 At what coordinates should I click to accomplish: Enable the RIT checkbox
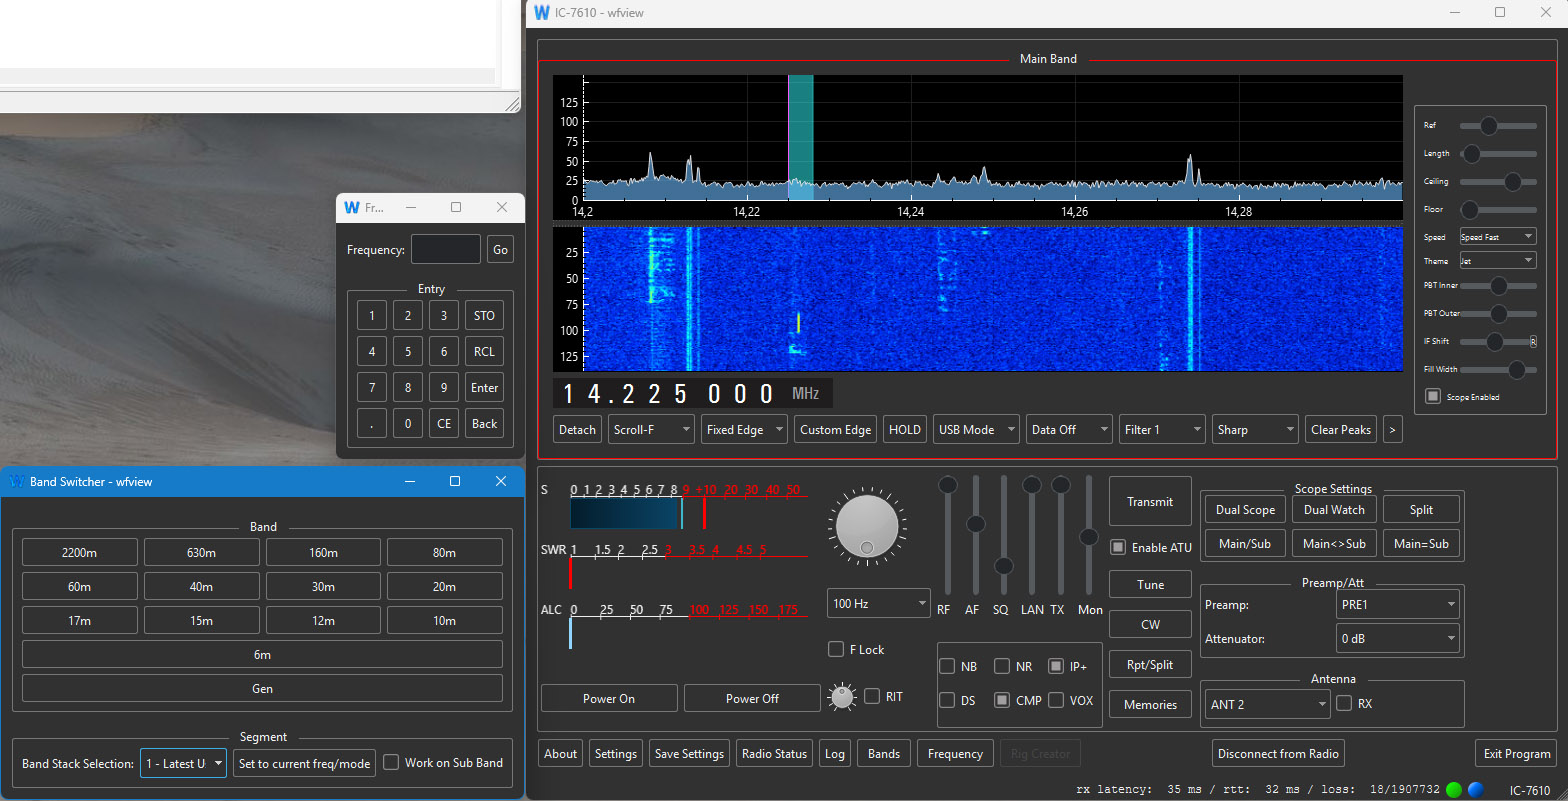pos(872,696)
